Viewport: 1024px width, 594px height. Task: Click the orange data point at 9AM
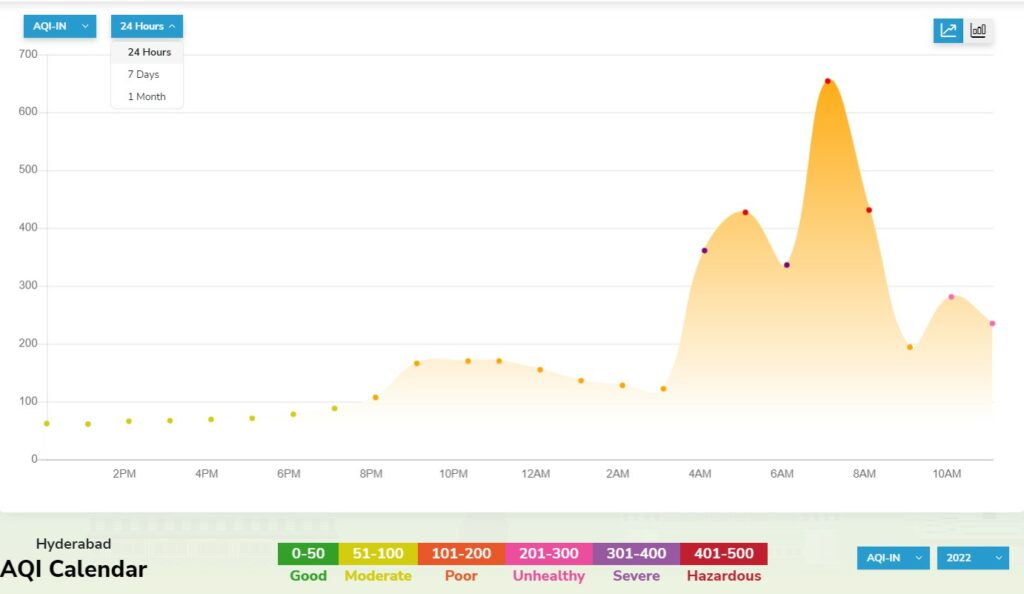pos(910,347)
